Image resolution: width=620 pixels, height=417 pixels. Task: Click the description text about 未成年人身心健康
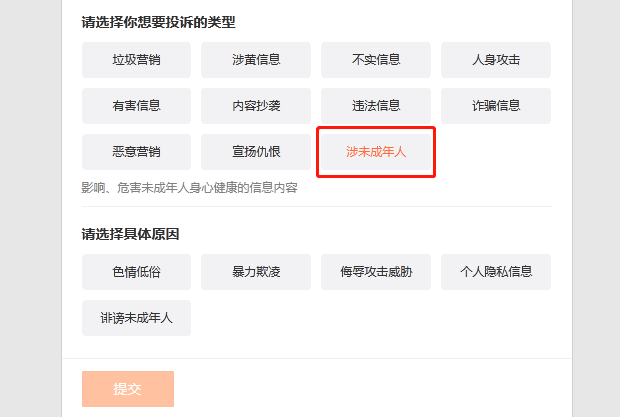point(189,187)
